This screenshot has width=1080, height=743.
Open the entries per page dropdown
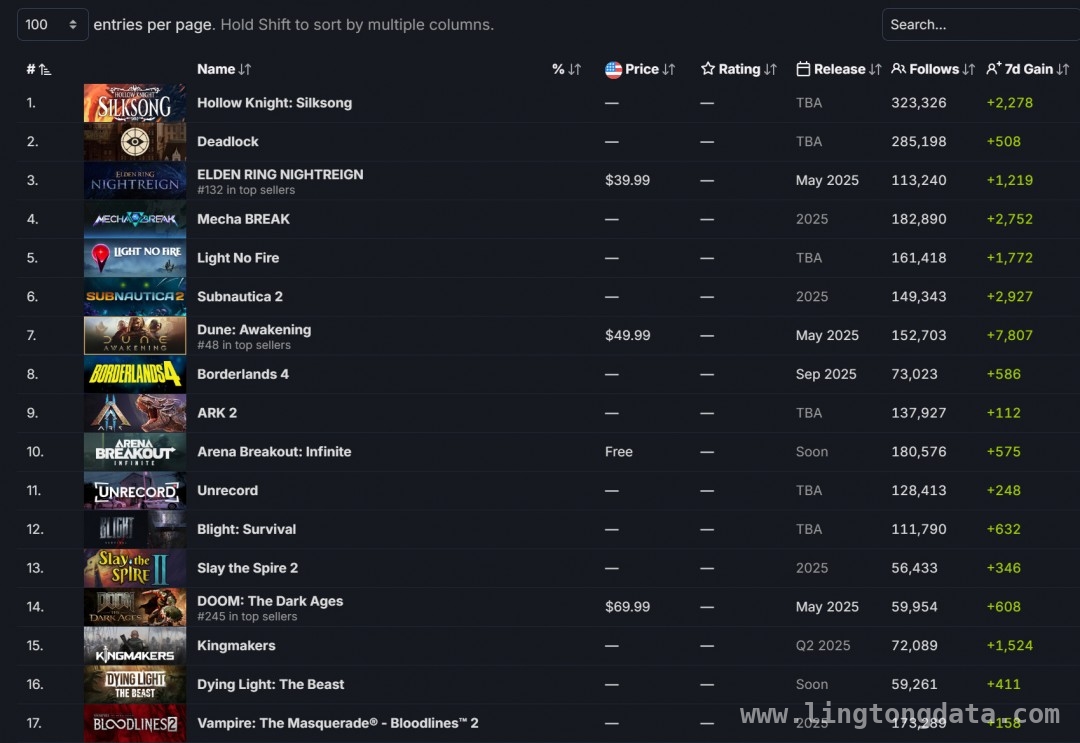(52, 25)
